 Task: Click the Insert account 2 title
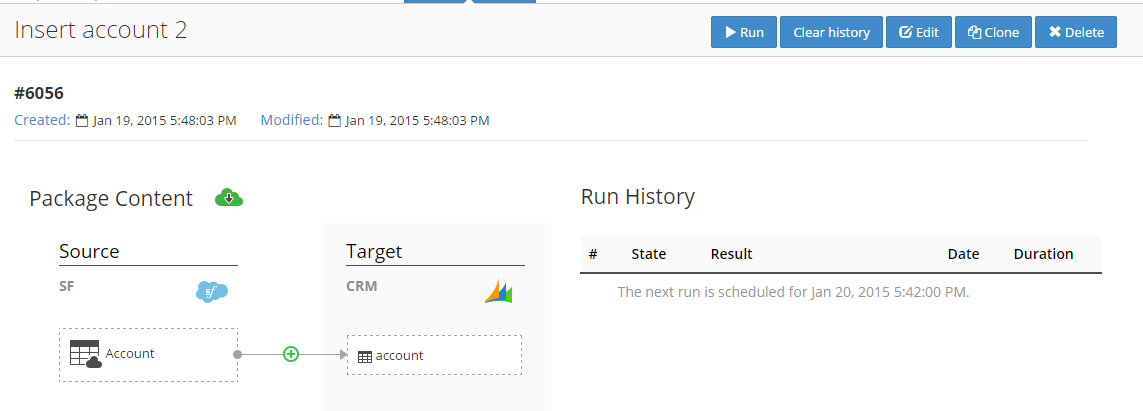(x=101, y=30)
